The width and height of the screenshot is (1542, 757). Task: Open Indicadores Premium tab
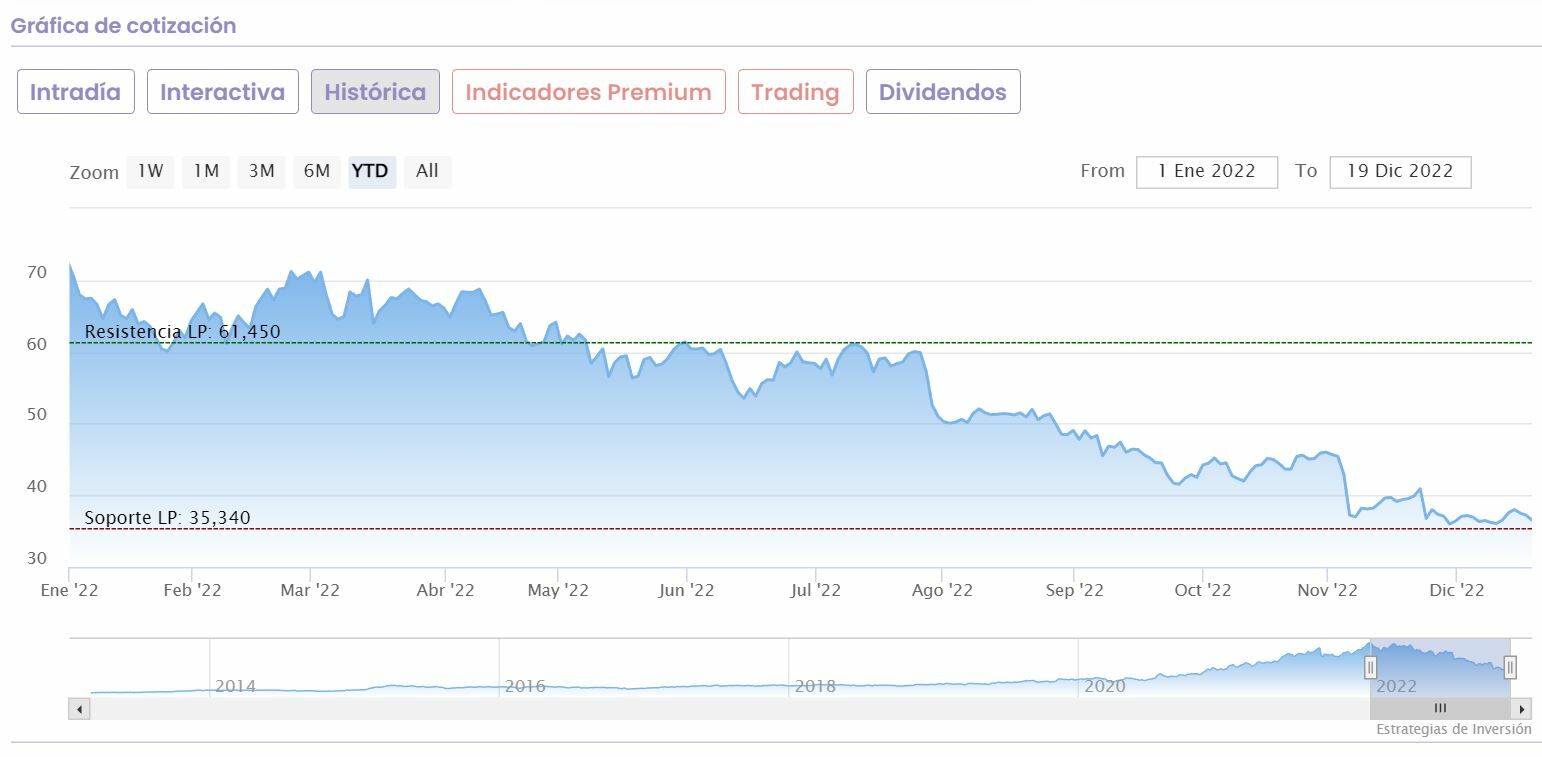point(588,92)
